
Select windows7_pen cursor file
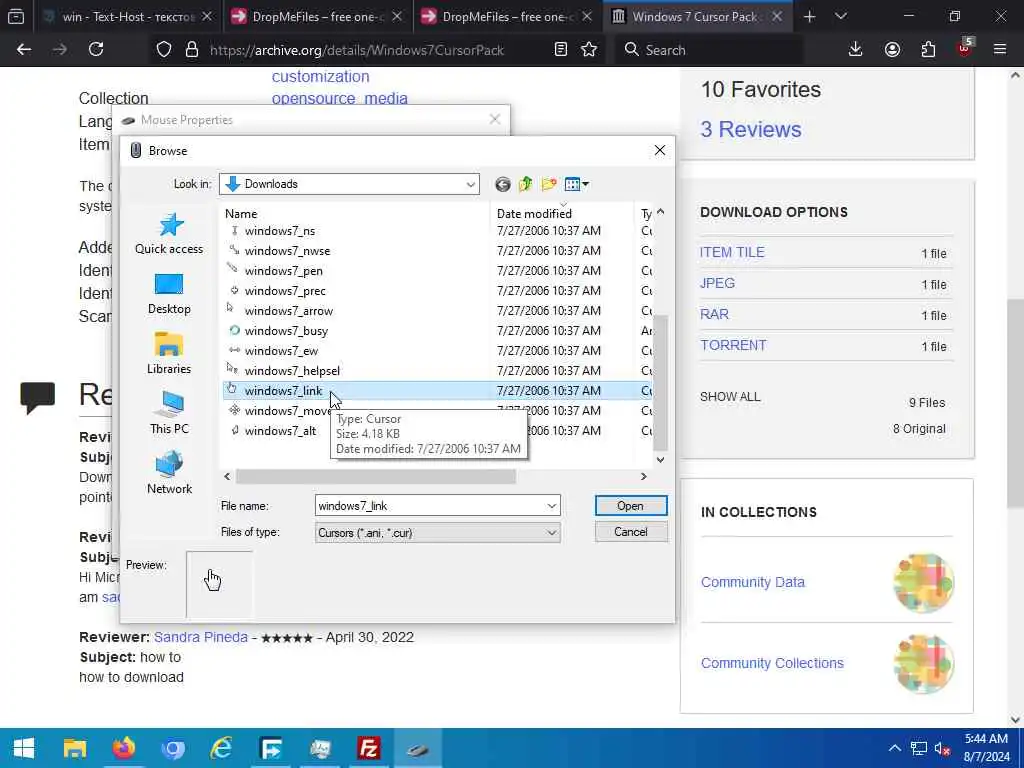click(283, 270)
